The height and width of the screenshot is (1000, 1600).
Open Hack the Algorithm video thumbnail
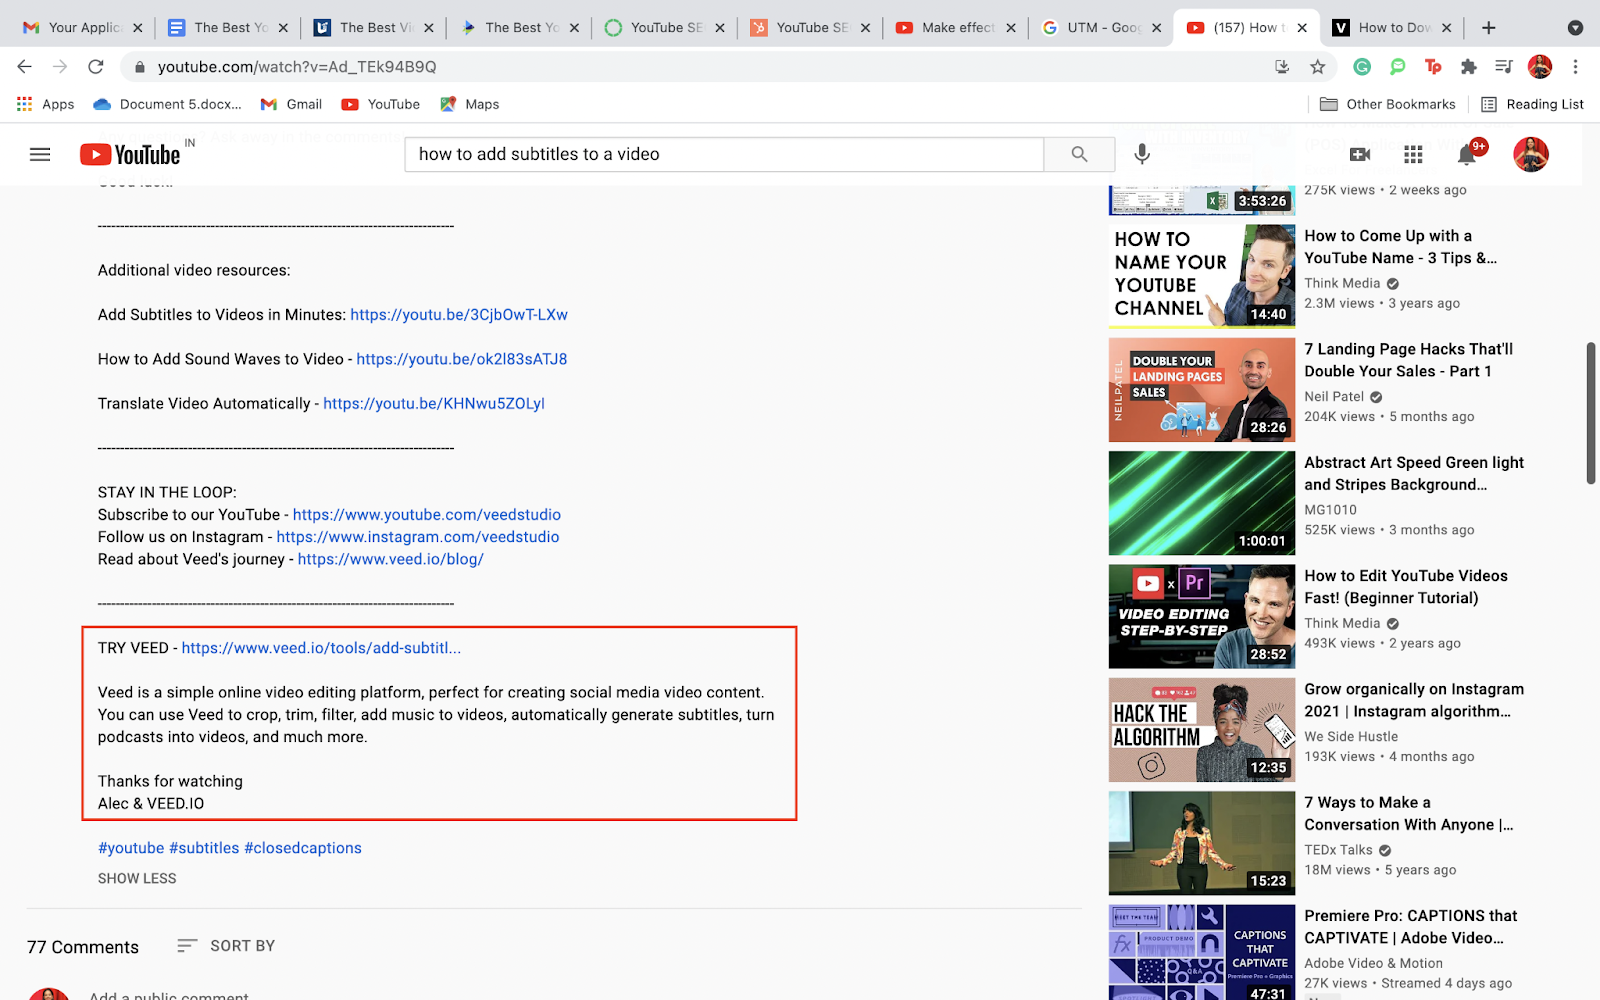click(x=1202, y=730)
